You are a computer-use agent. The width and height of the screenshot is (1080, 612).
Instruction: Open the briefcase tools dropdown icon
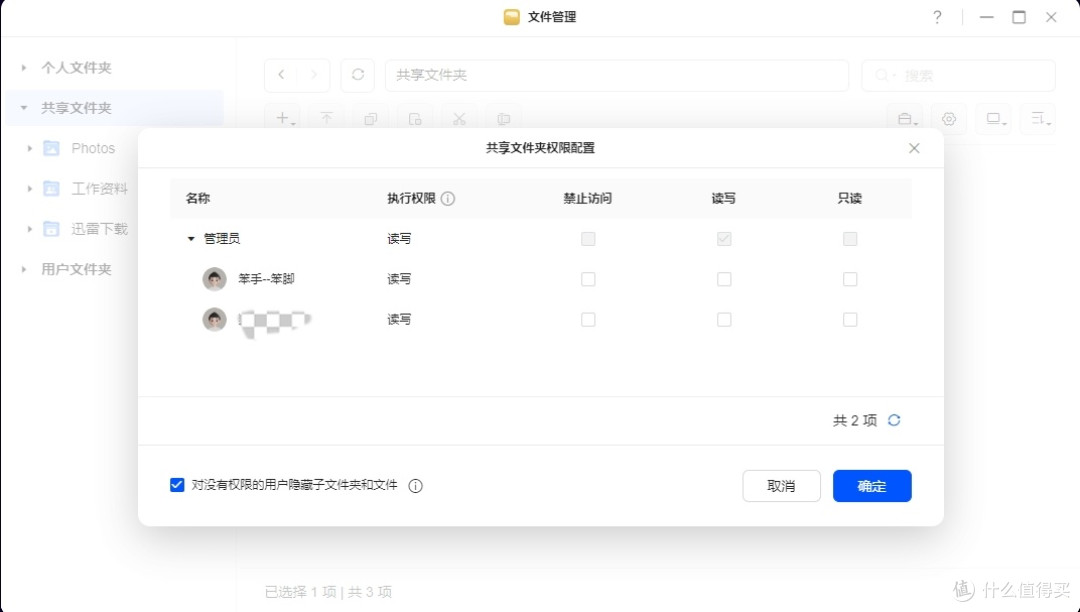click(x=906, y=119)
